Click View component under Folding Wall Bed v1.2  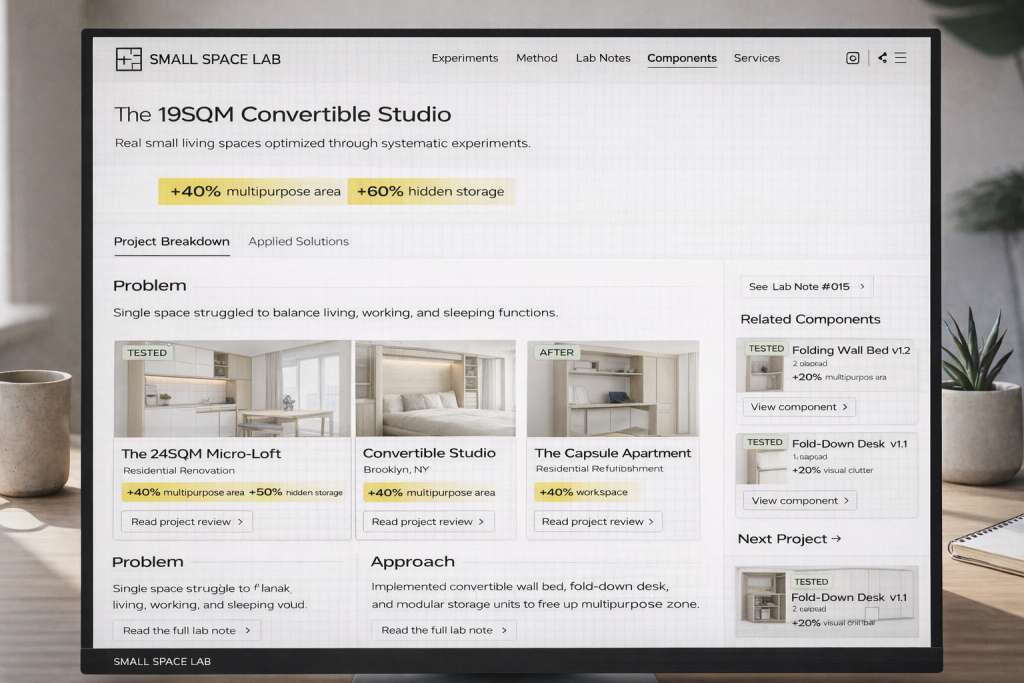coord(799,407)
